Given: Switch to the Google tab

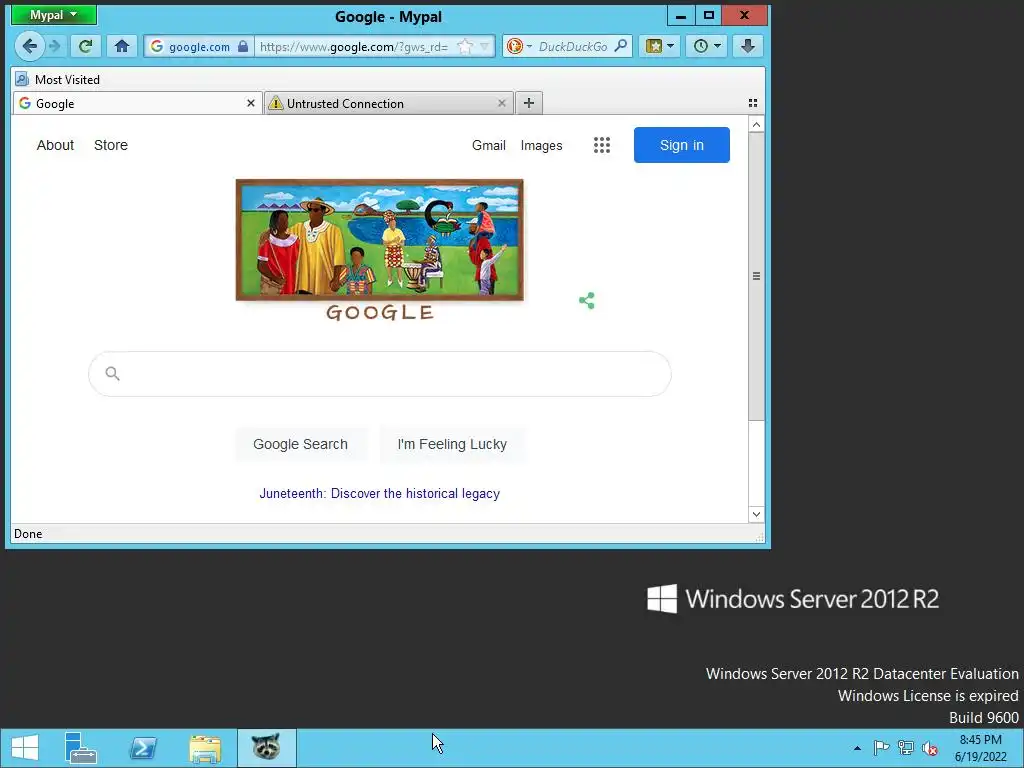Looking at the screenshot, I should click(137, 103).
